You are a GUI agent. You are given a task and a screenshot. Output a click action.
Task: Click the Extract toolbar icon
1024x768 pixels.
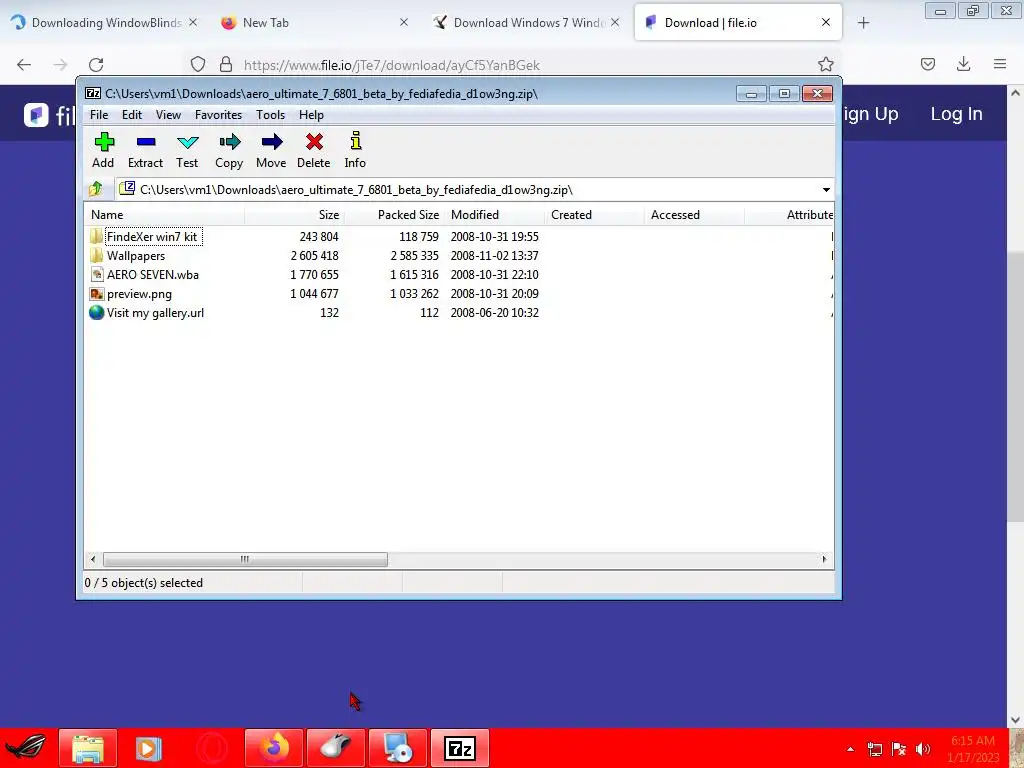(146, 142)
